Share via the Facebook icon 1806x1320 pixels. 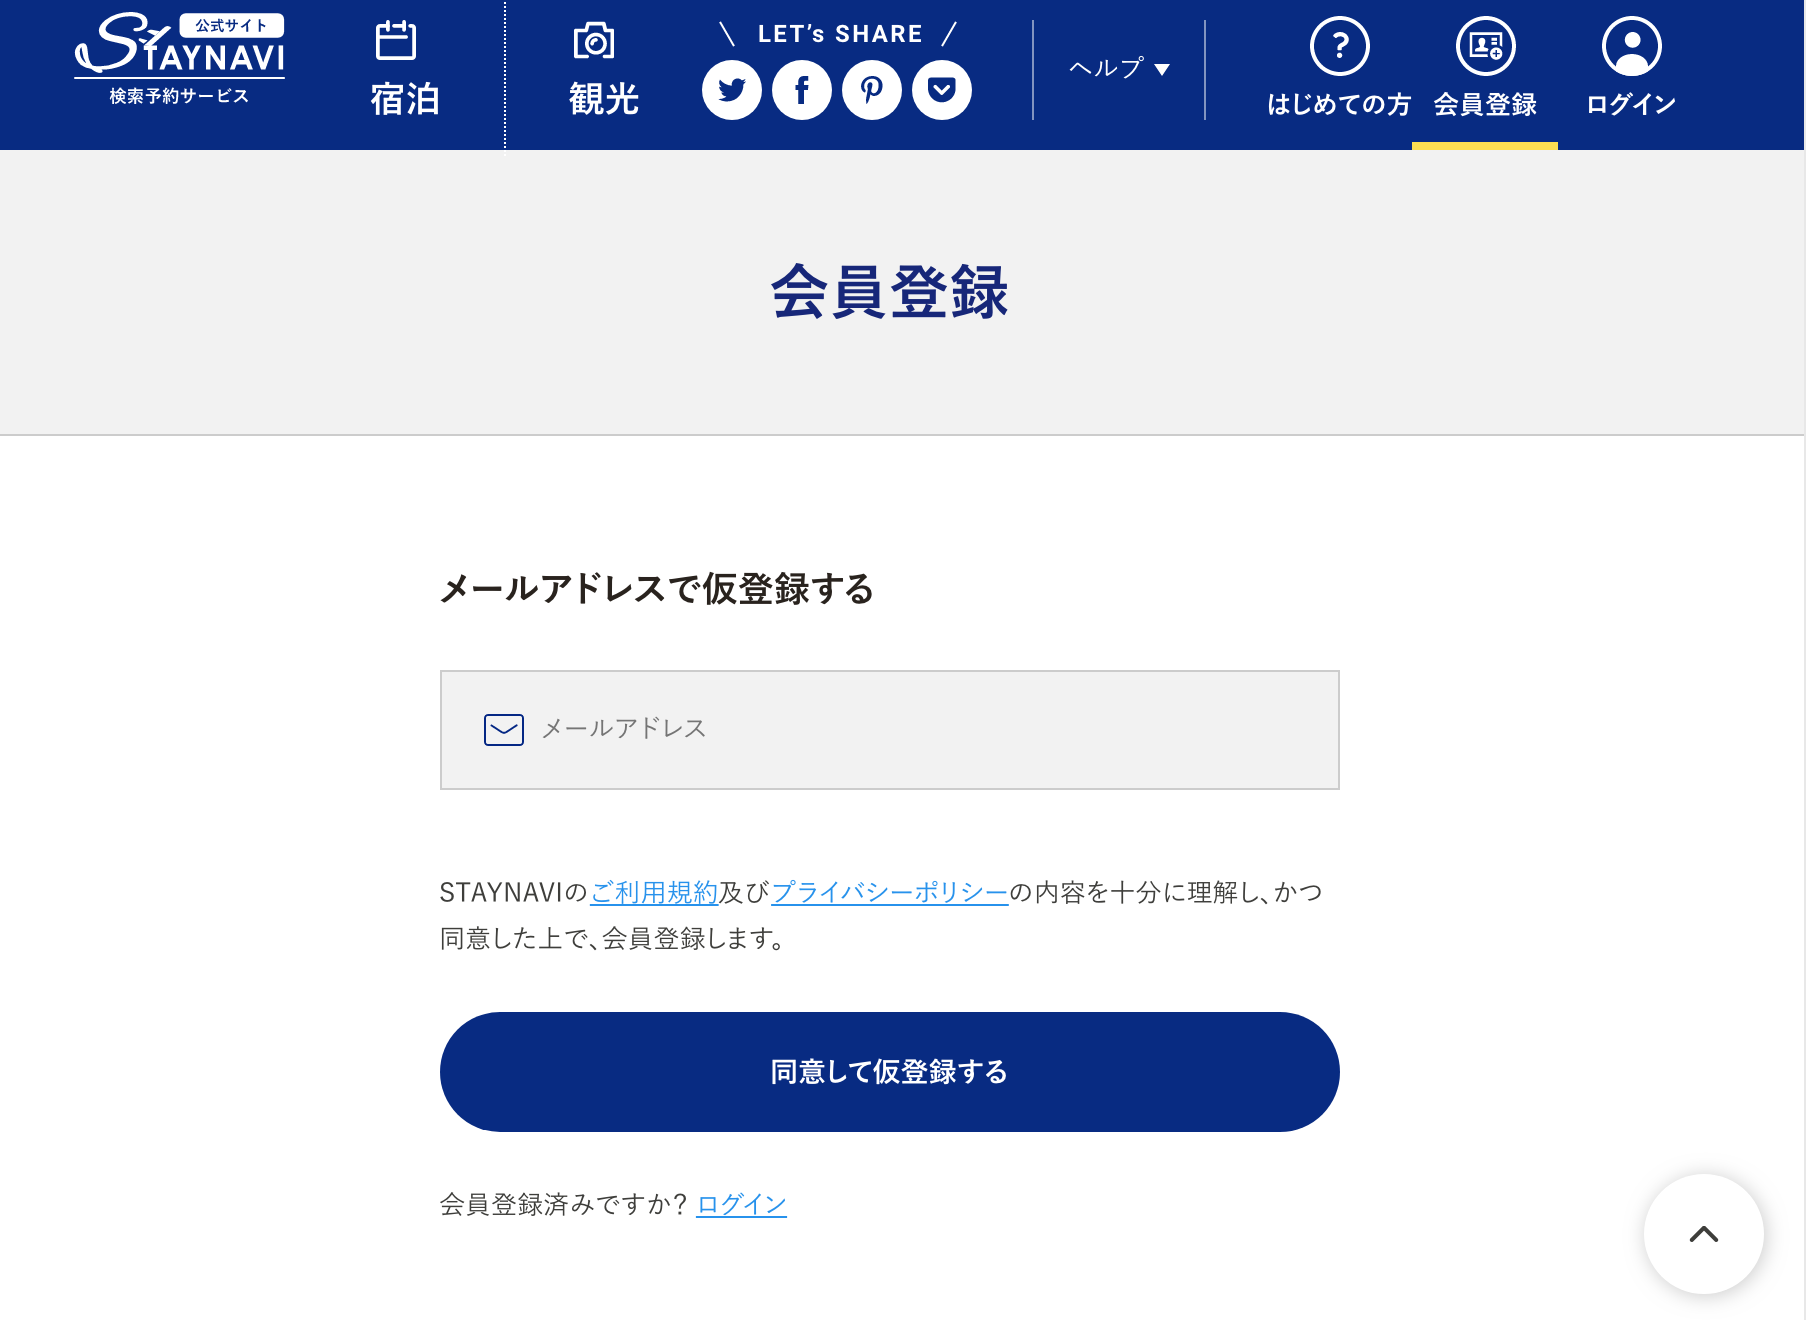802,90
